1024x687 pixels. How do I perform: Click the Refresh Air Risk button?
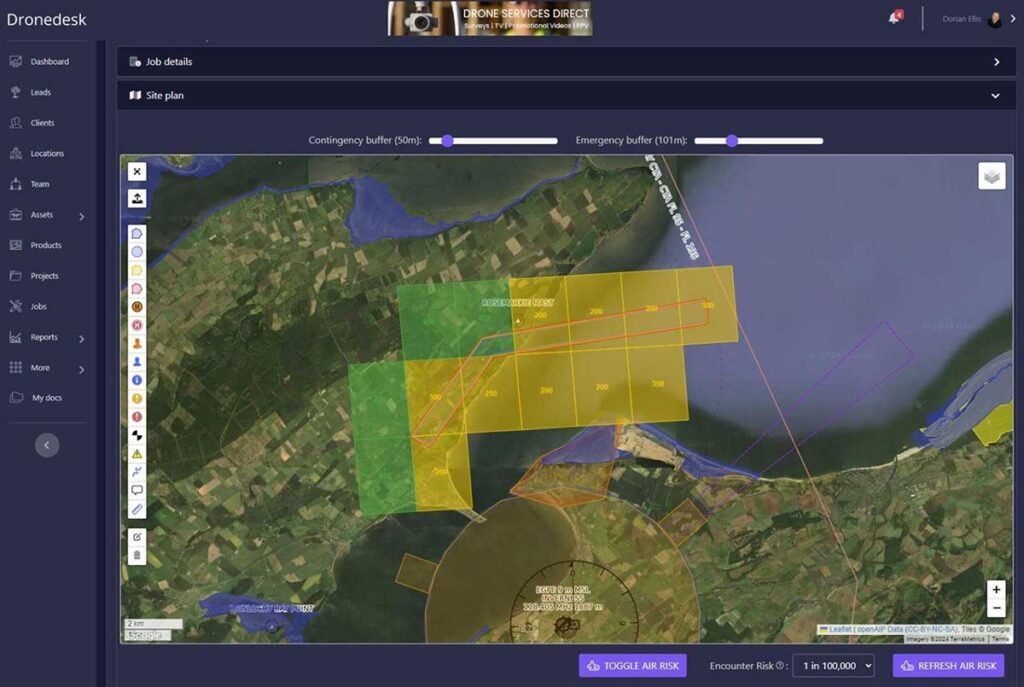[946, 665]
